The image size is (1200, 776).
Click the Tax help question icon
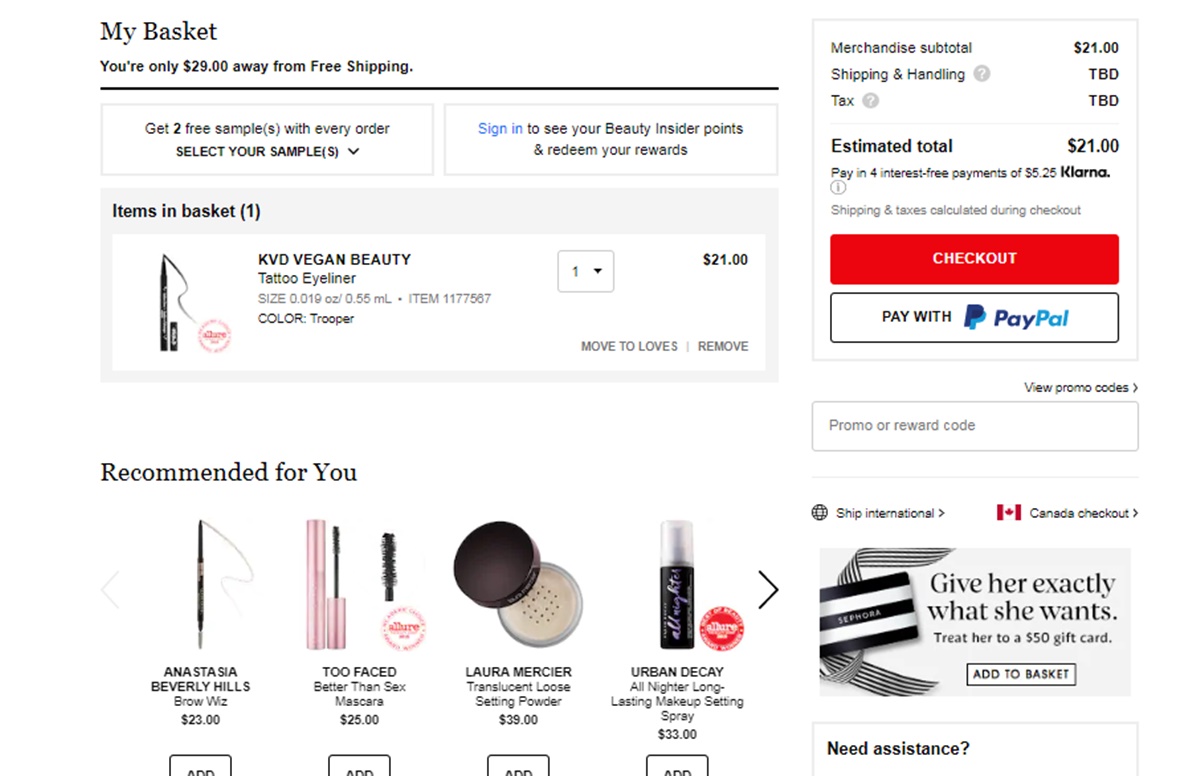coord(871,100)
